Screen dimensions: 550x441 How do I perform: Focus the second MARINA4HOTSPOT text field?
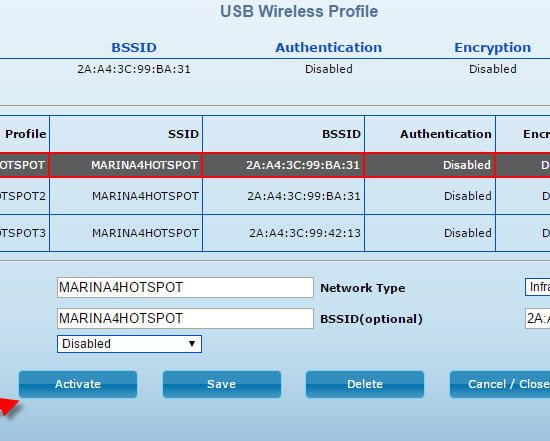[185, 318]
